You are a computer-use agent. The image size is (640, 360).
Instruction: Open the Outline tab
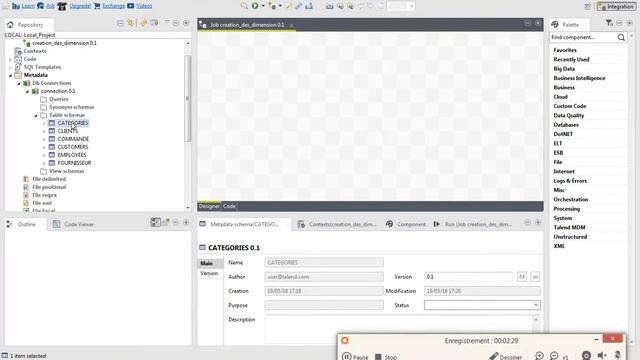coord(26,224)
